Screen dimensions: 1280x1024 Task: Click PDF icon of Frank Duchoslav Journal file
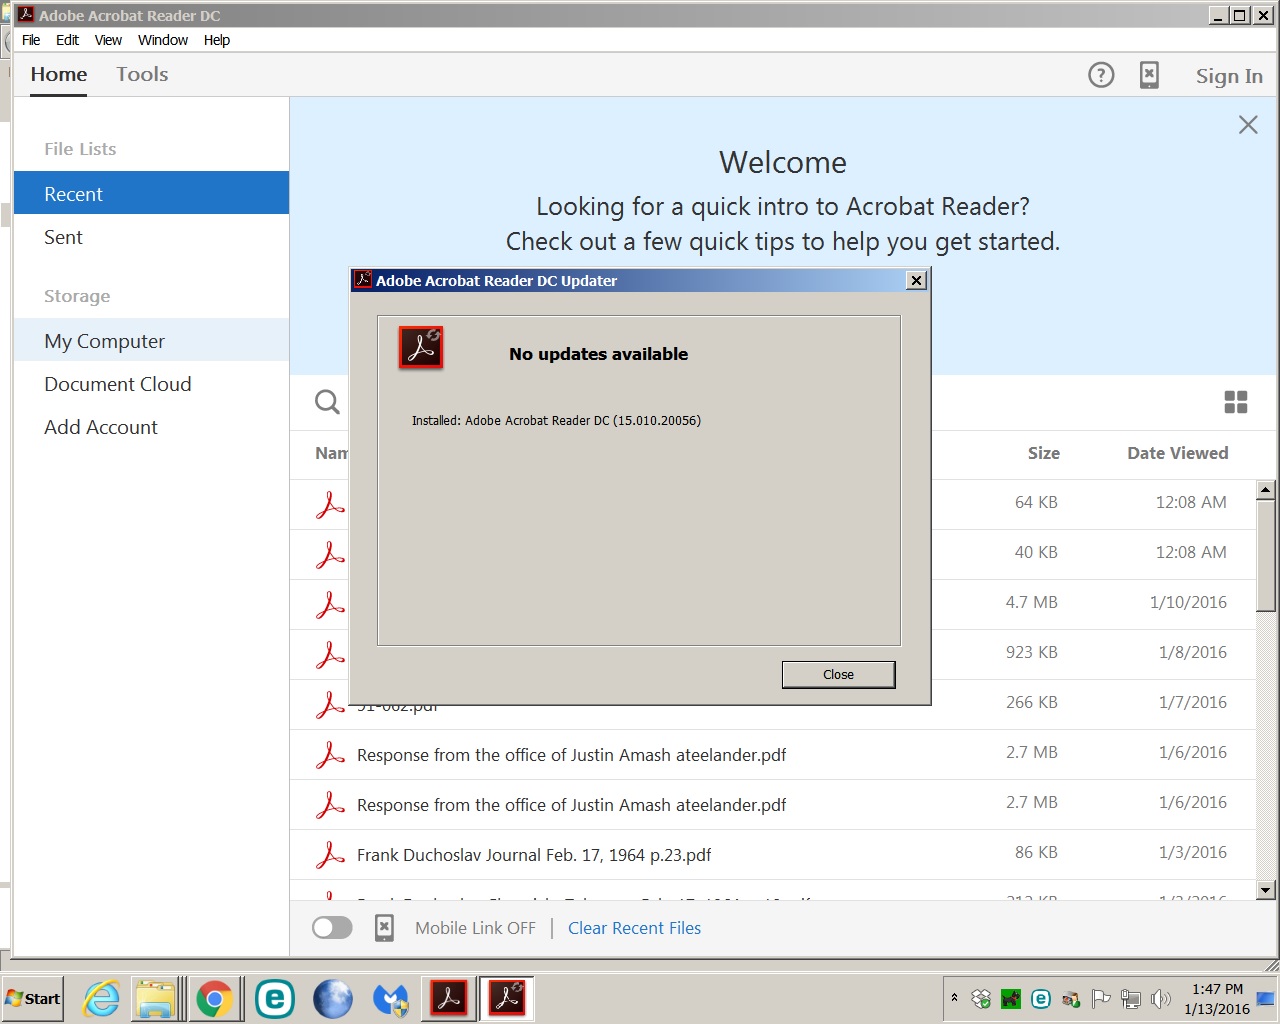pos(330,855)
